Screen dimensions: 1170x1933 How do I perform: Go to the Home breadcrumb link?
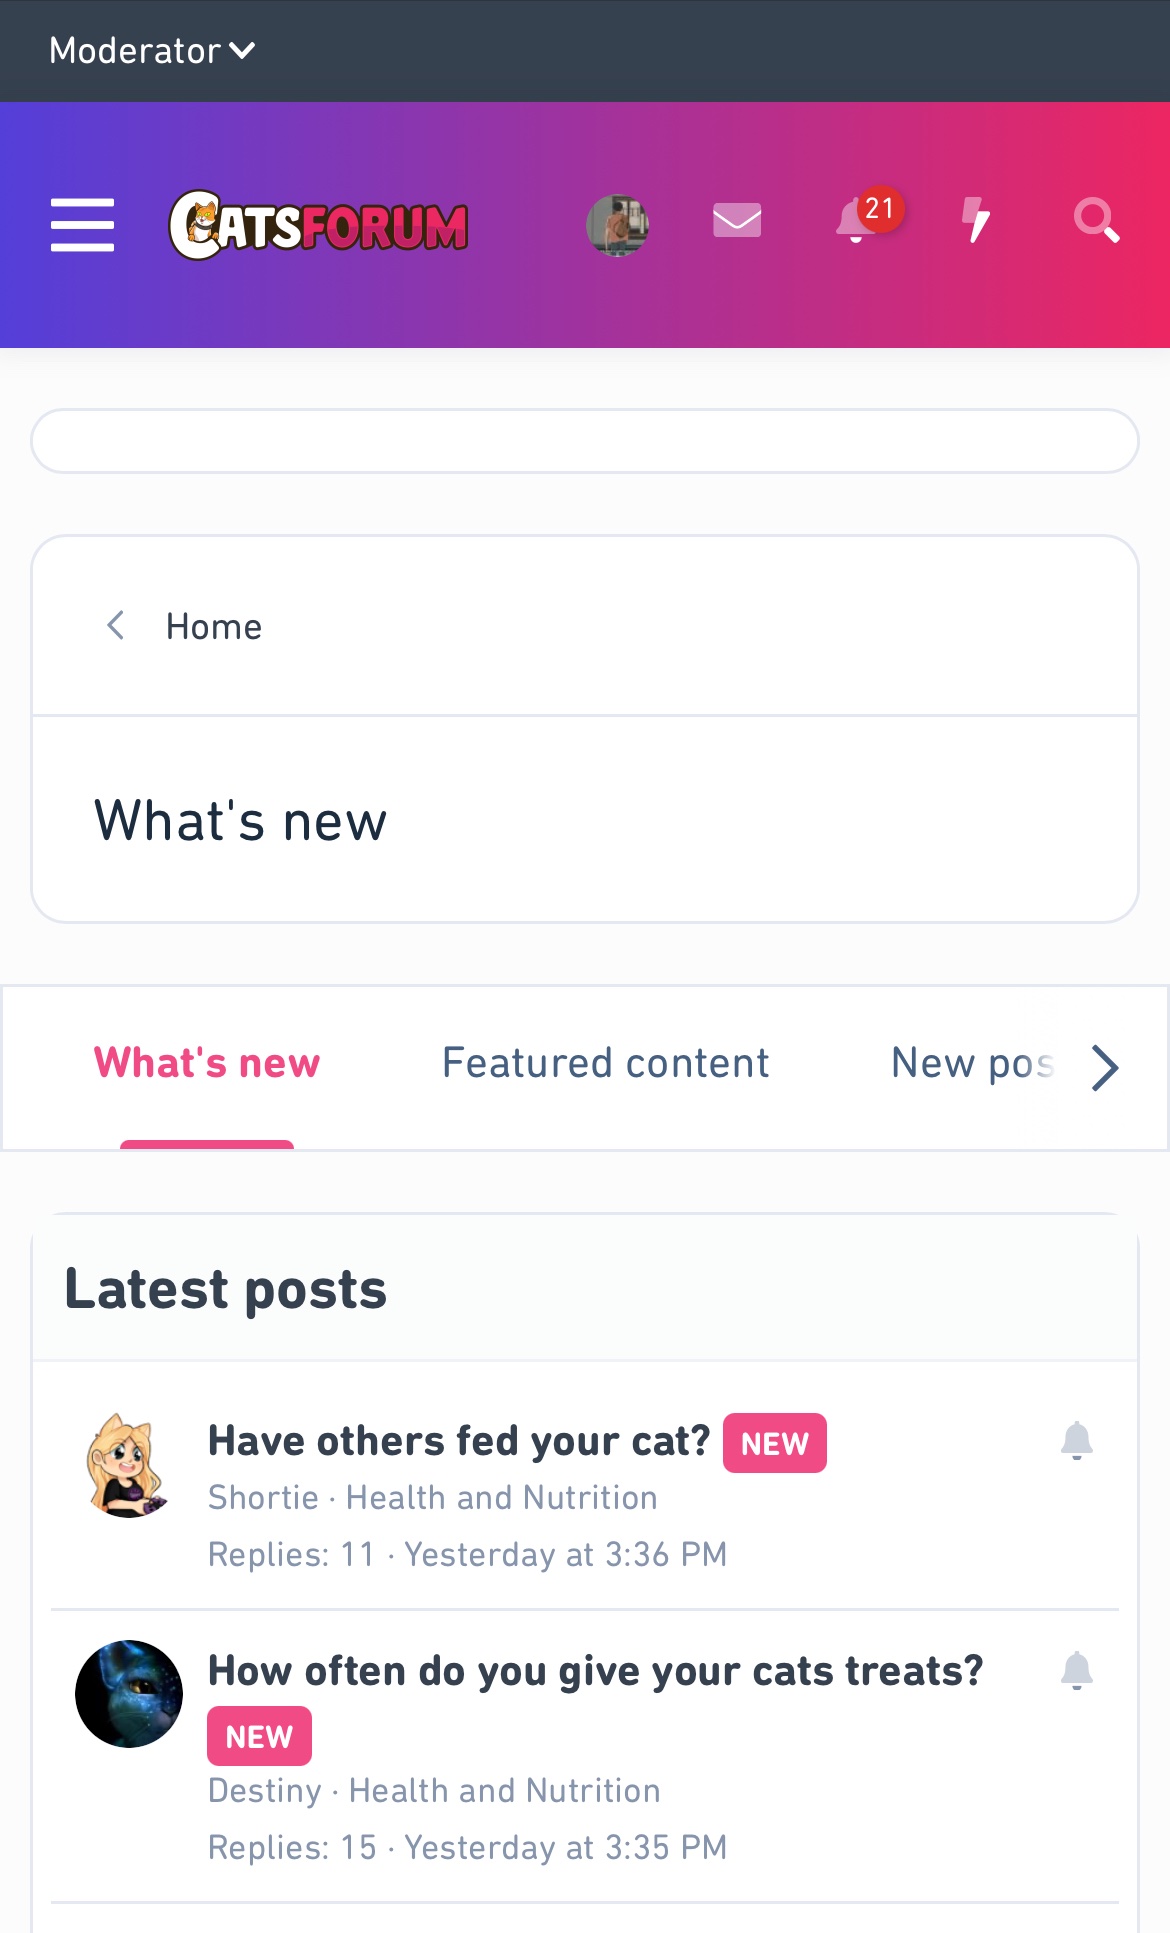point(214,627)
